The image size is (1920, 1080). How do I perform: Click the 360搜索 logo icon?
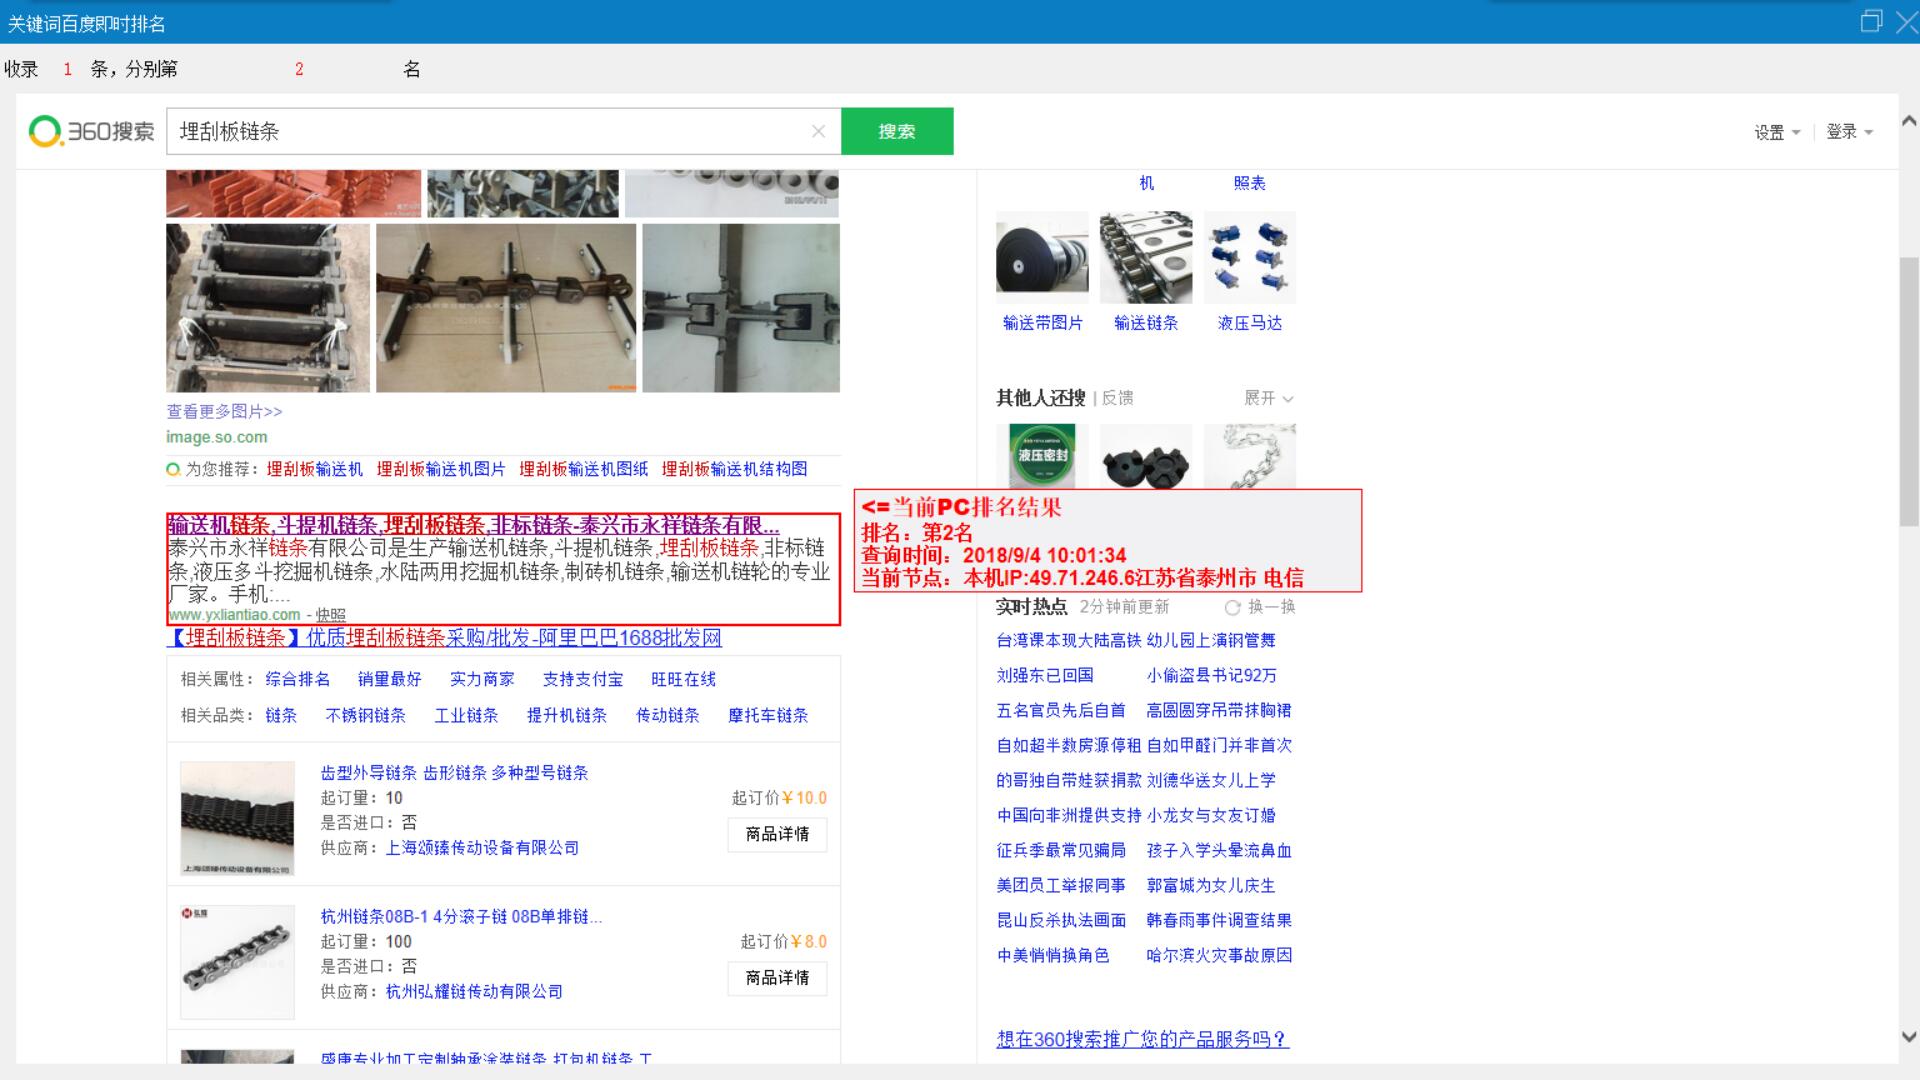45,131
